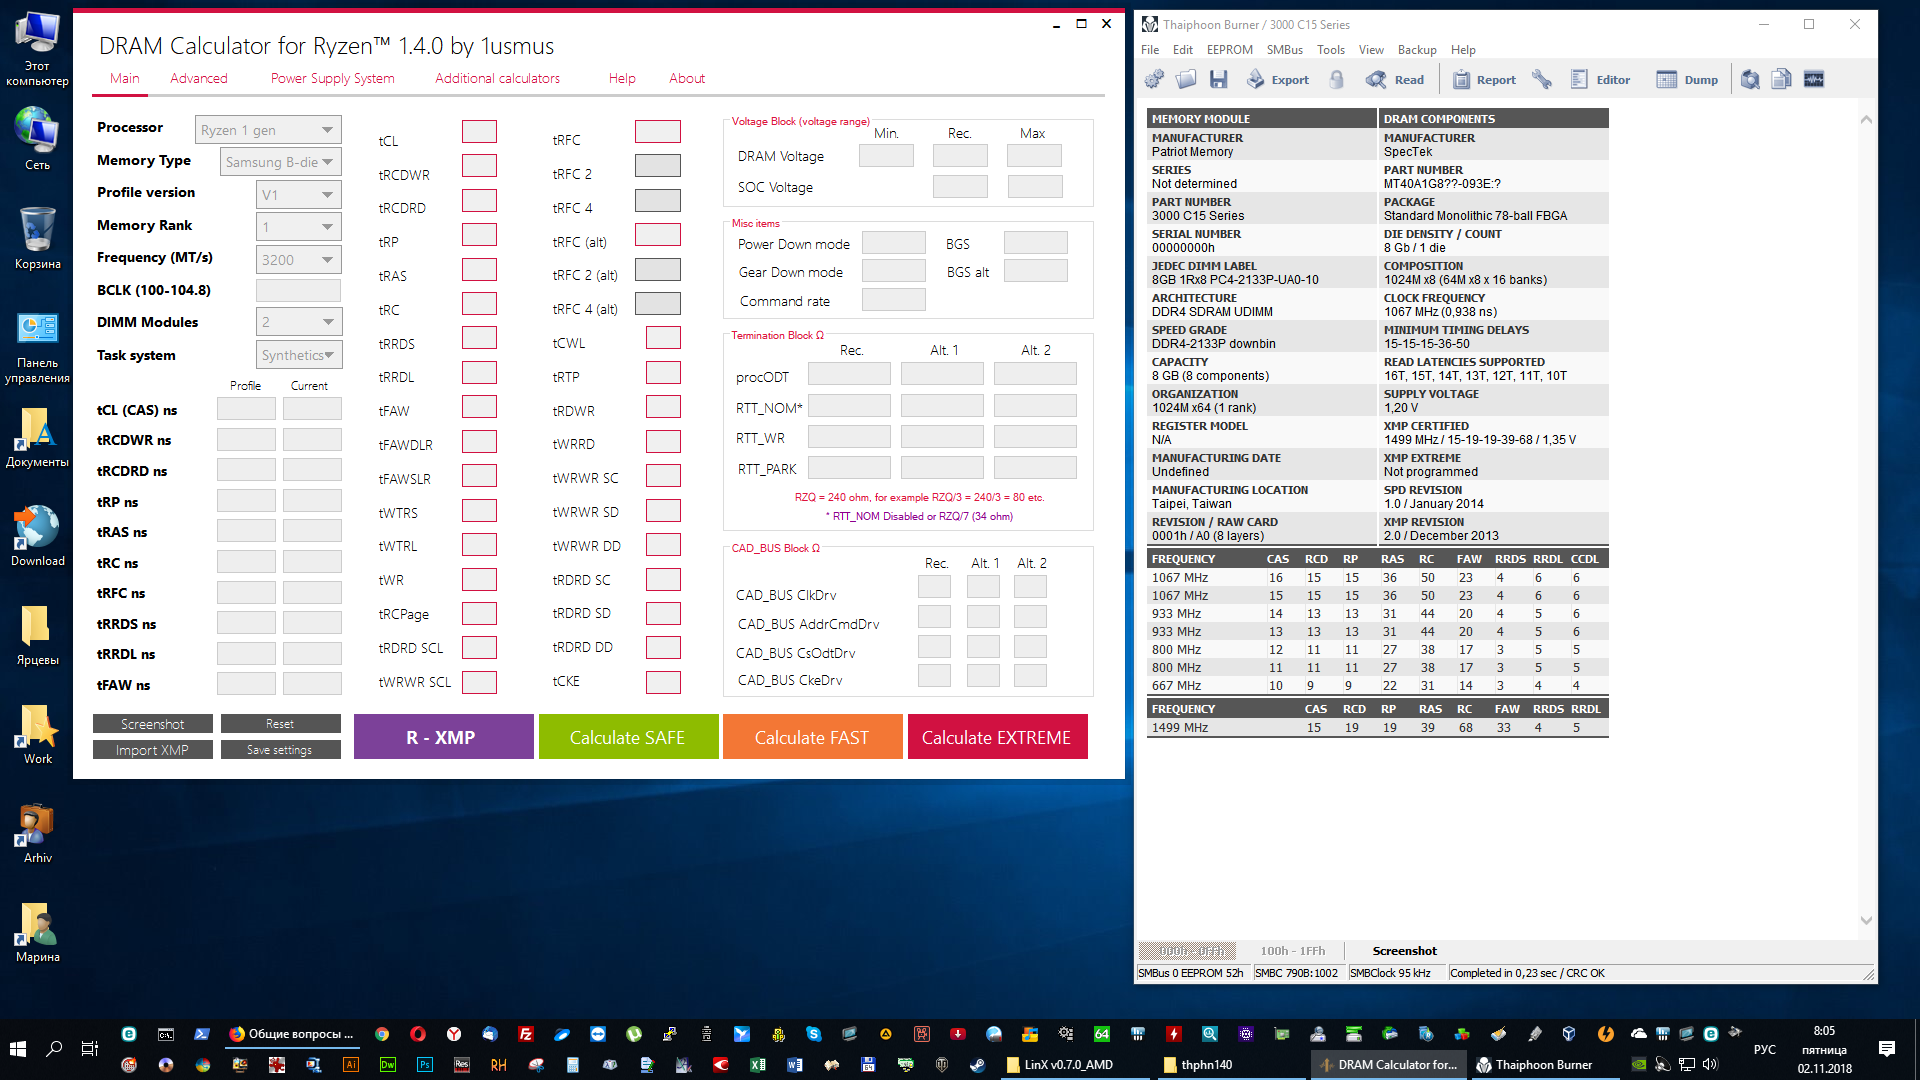The image size is (1920, 1080).
Task: Click the purple R - XMP button
Action: point(442,737)
